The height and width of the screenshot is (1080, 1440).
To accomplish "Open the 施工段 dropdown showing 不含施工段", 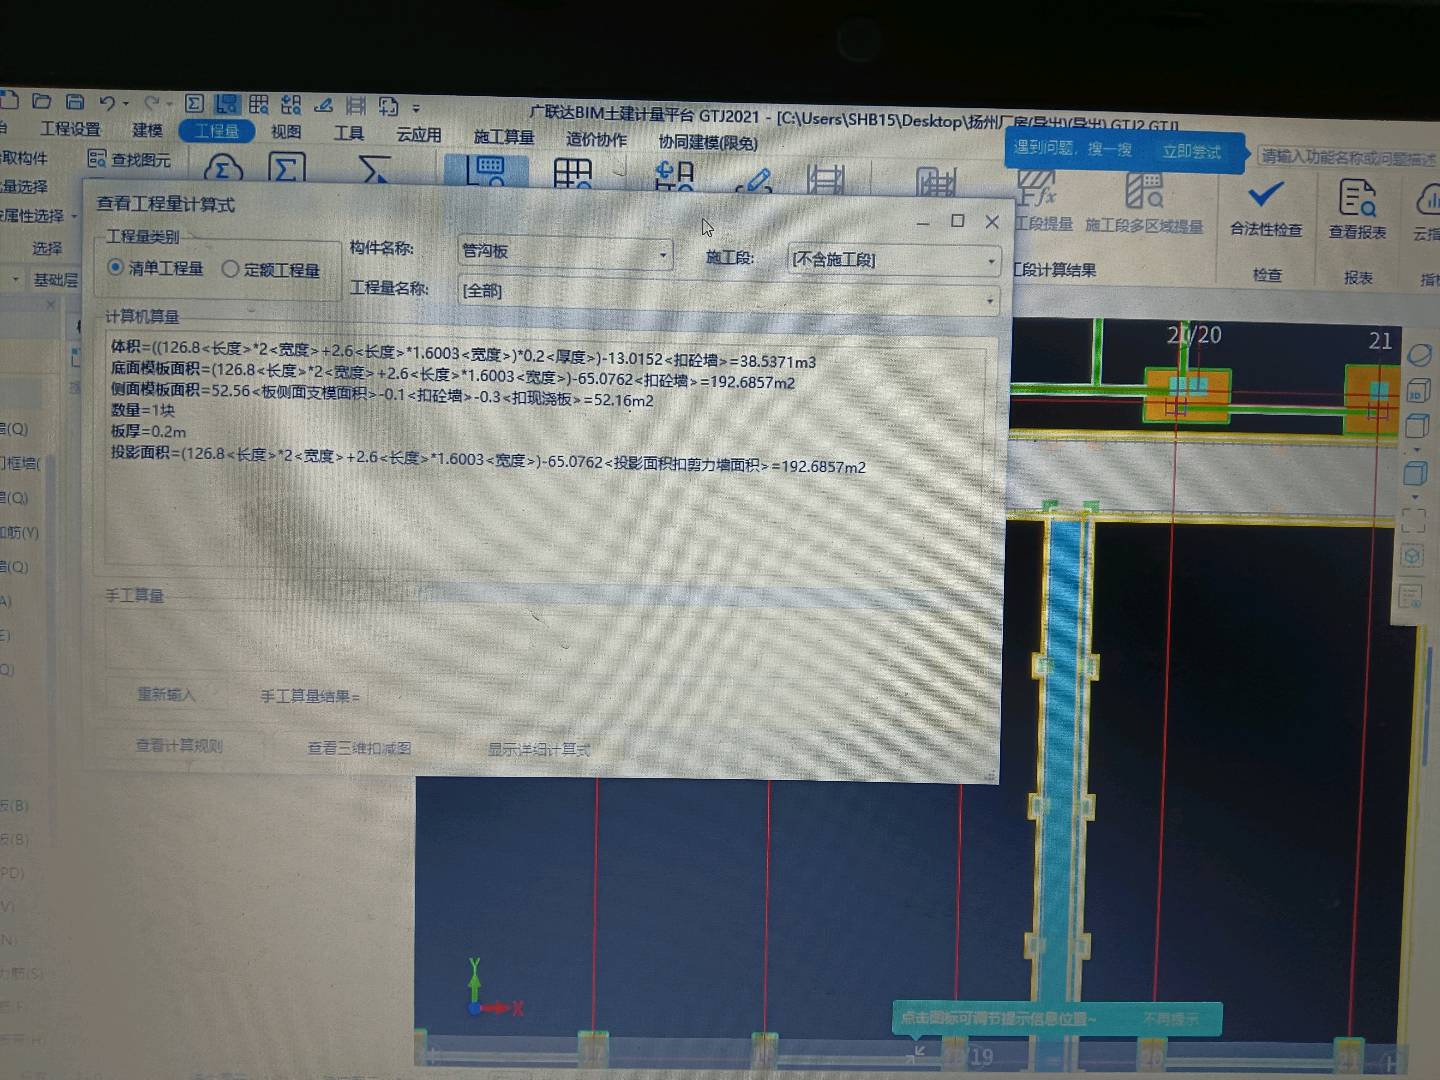I will (893, 260).
